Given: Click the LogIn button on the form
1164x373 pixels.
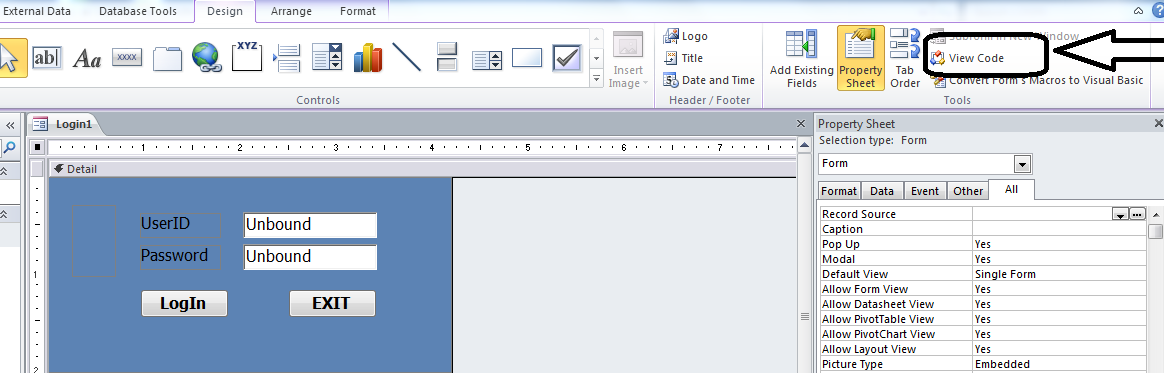Looking at the screenshot, I should pos(184,303).
